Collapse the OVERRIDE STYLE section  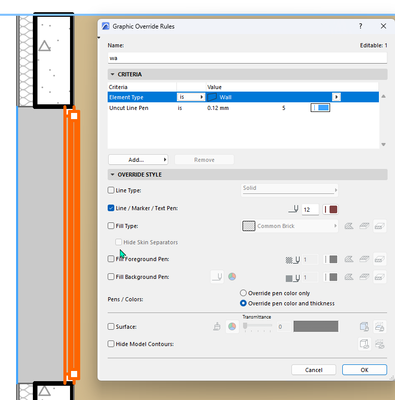[112, 175]
